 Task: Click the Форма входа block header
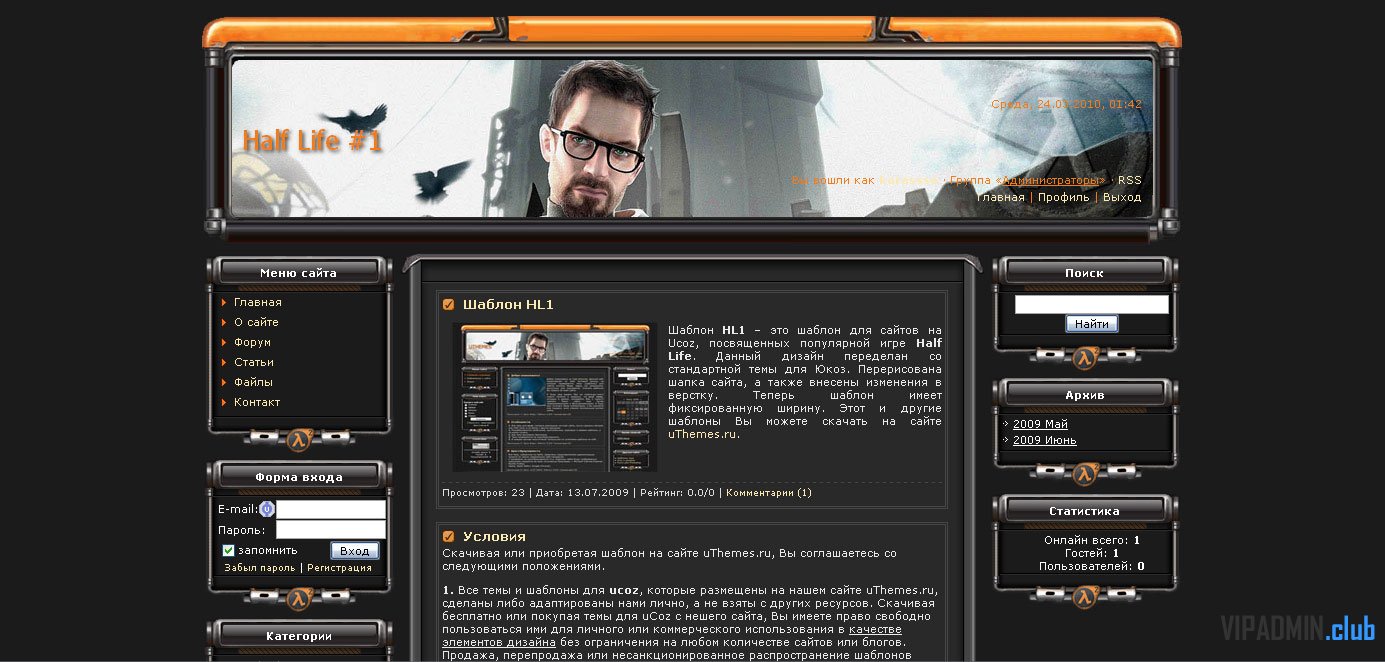(x=298, y=477)
